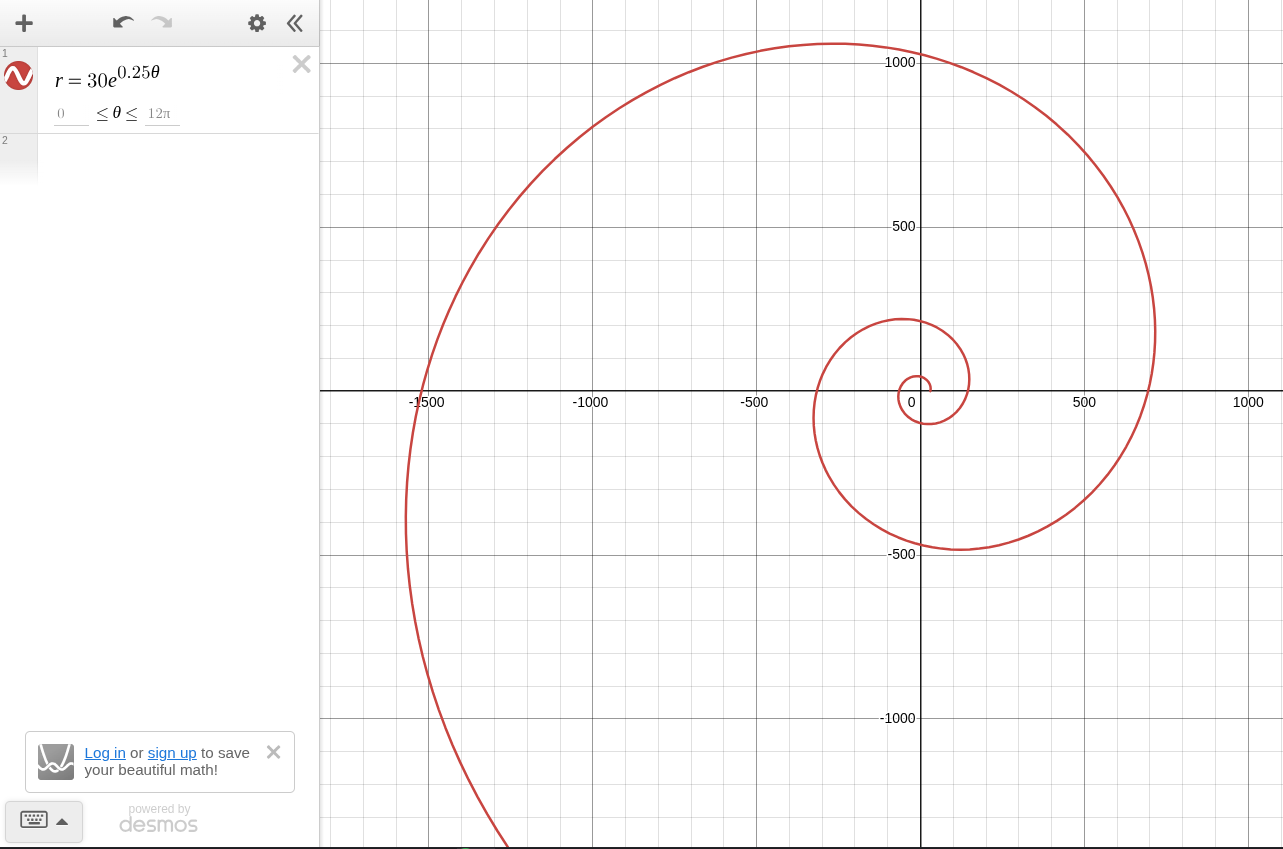Click the -1000 label on the y-axis
Screen dimensions: 1283x849
[898, 718]
